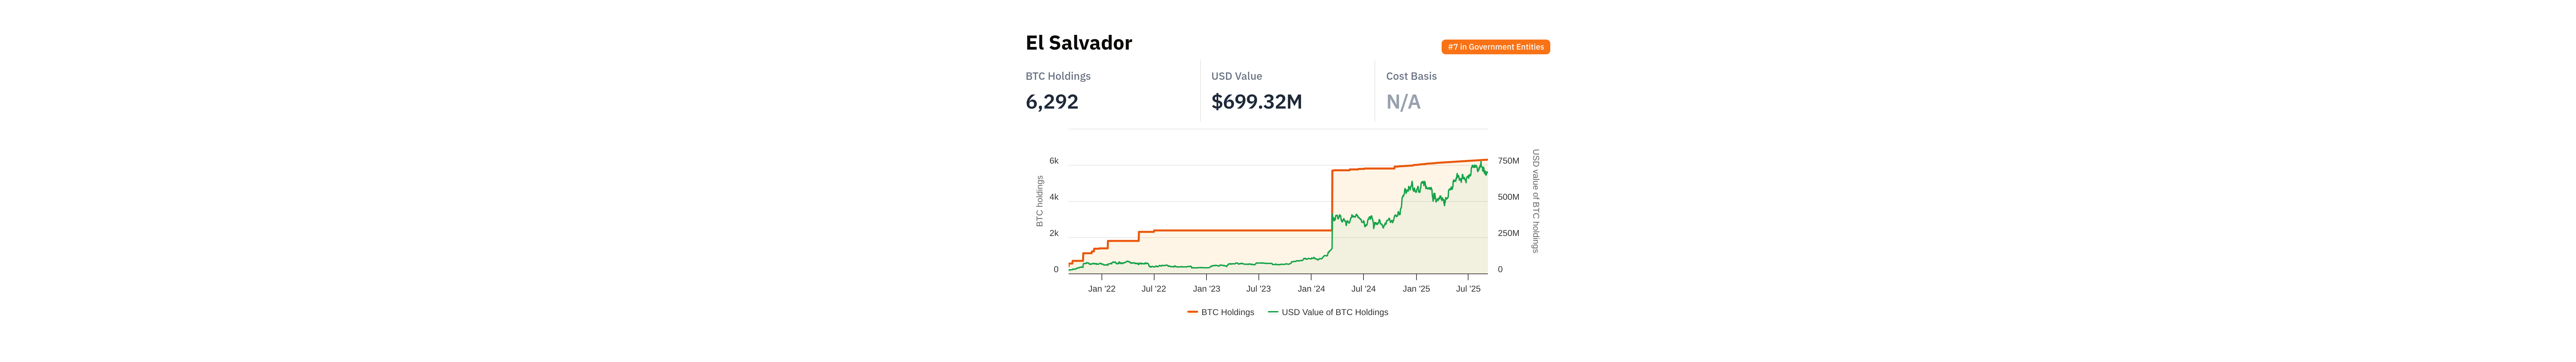
Task: Click the Jul '25 x-axis label
Action: tap(1468, 289)
